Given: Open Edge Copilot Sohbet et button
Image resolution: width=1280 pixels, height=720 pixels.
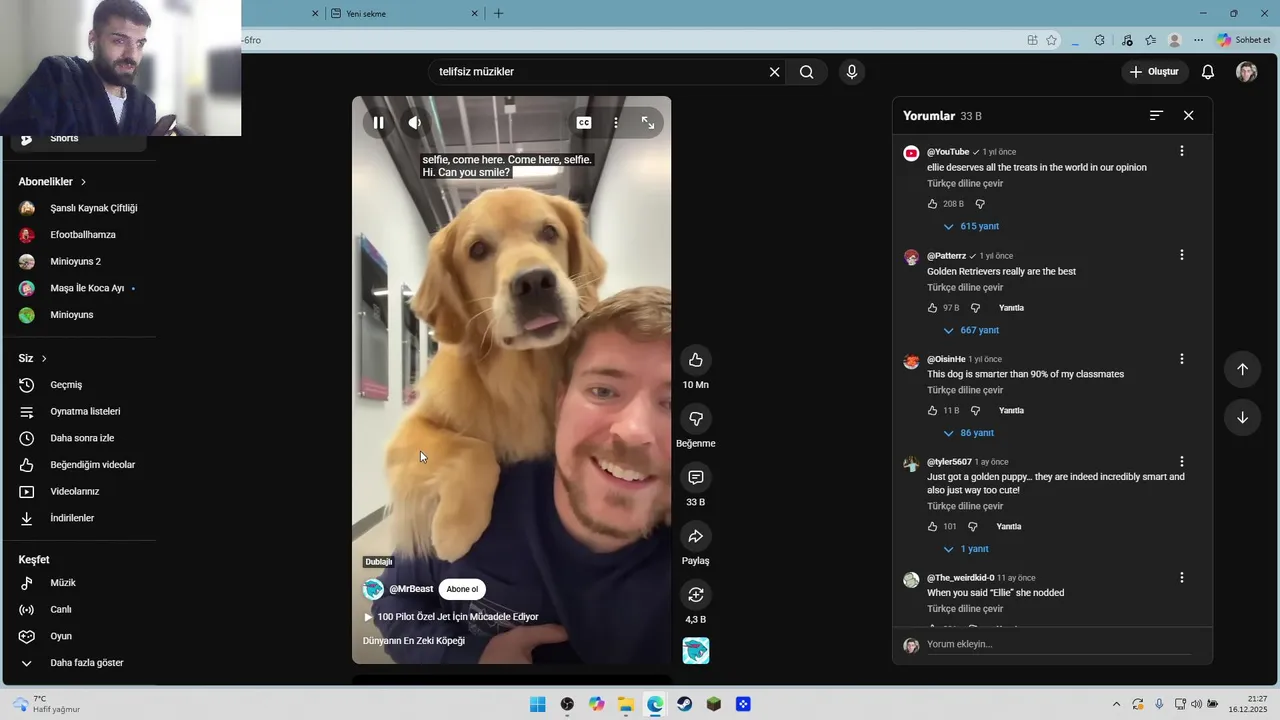Looking at the screenshot, I should coord(1243,40).
